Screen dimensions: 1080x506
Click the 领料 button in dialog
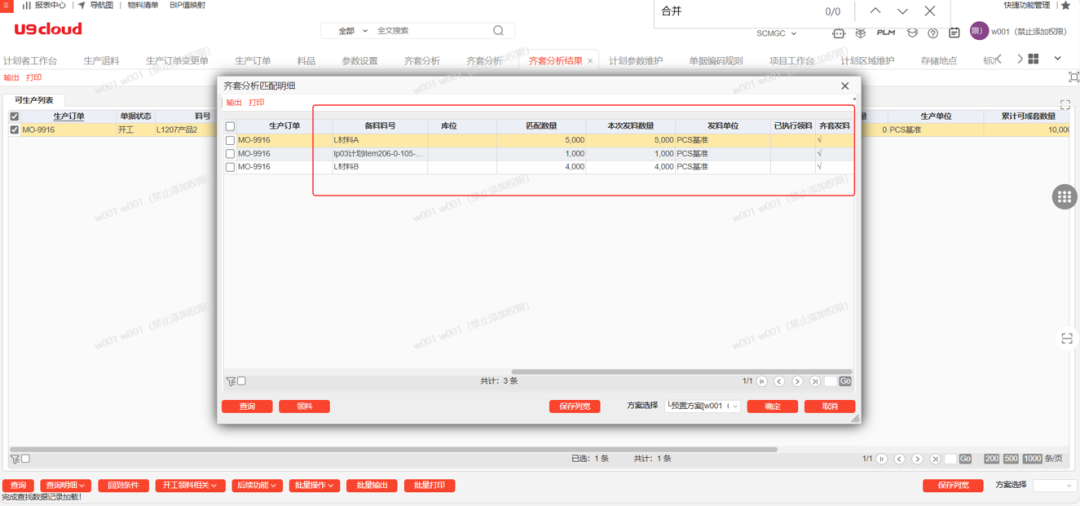(x=304, y=407)
